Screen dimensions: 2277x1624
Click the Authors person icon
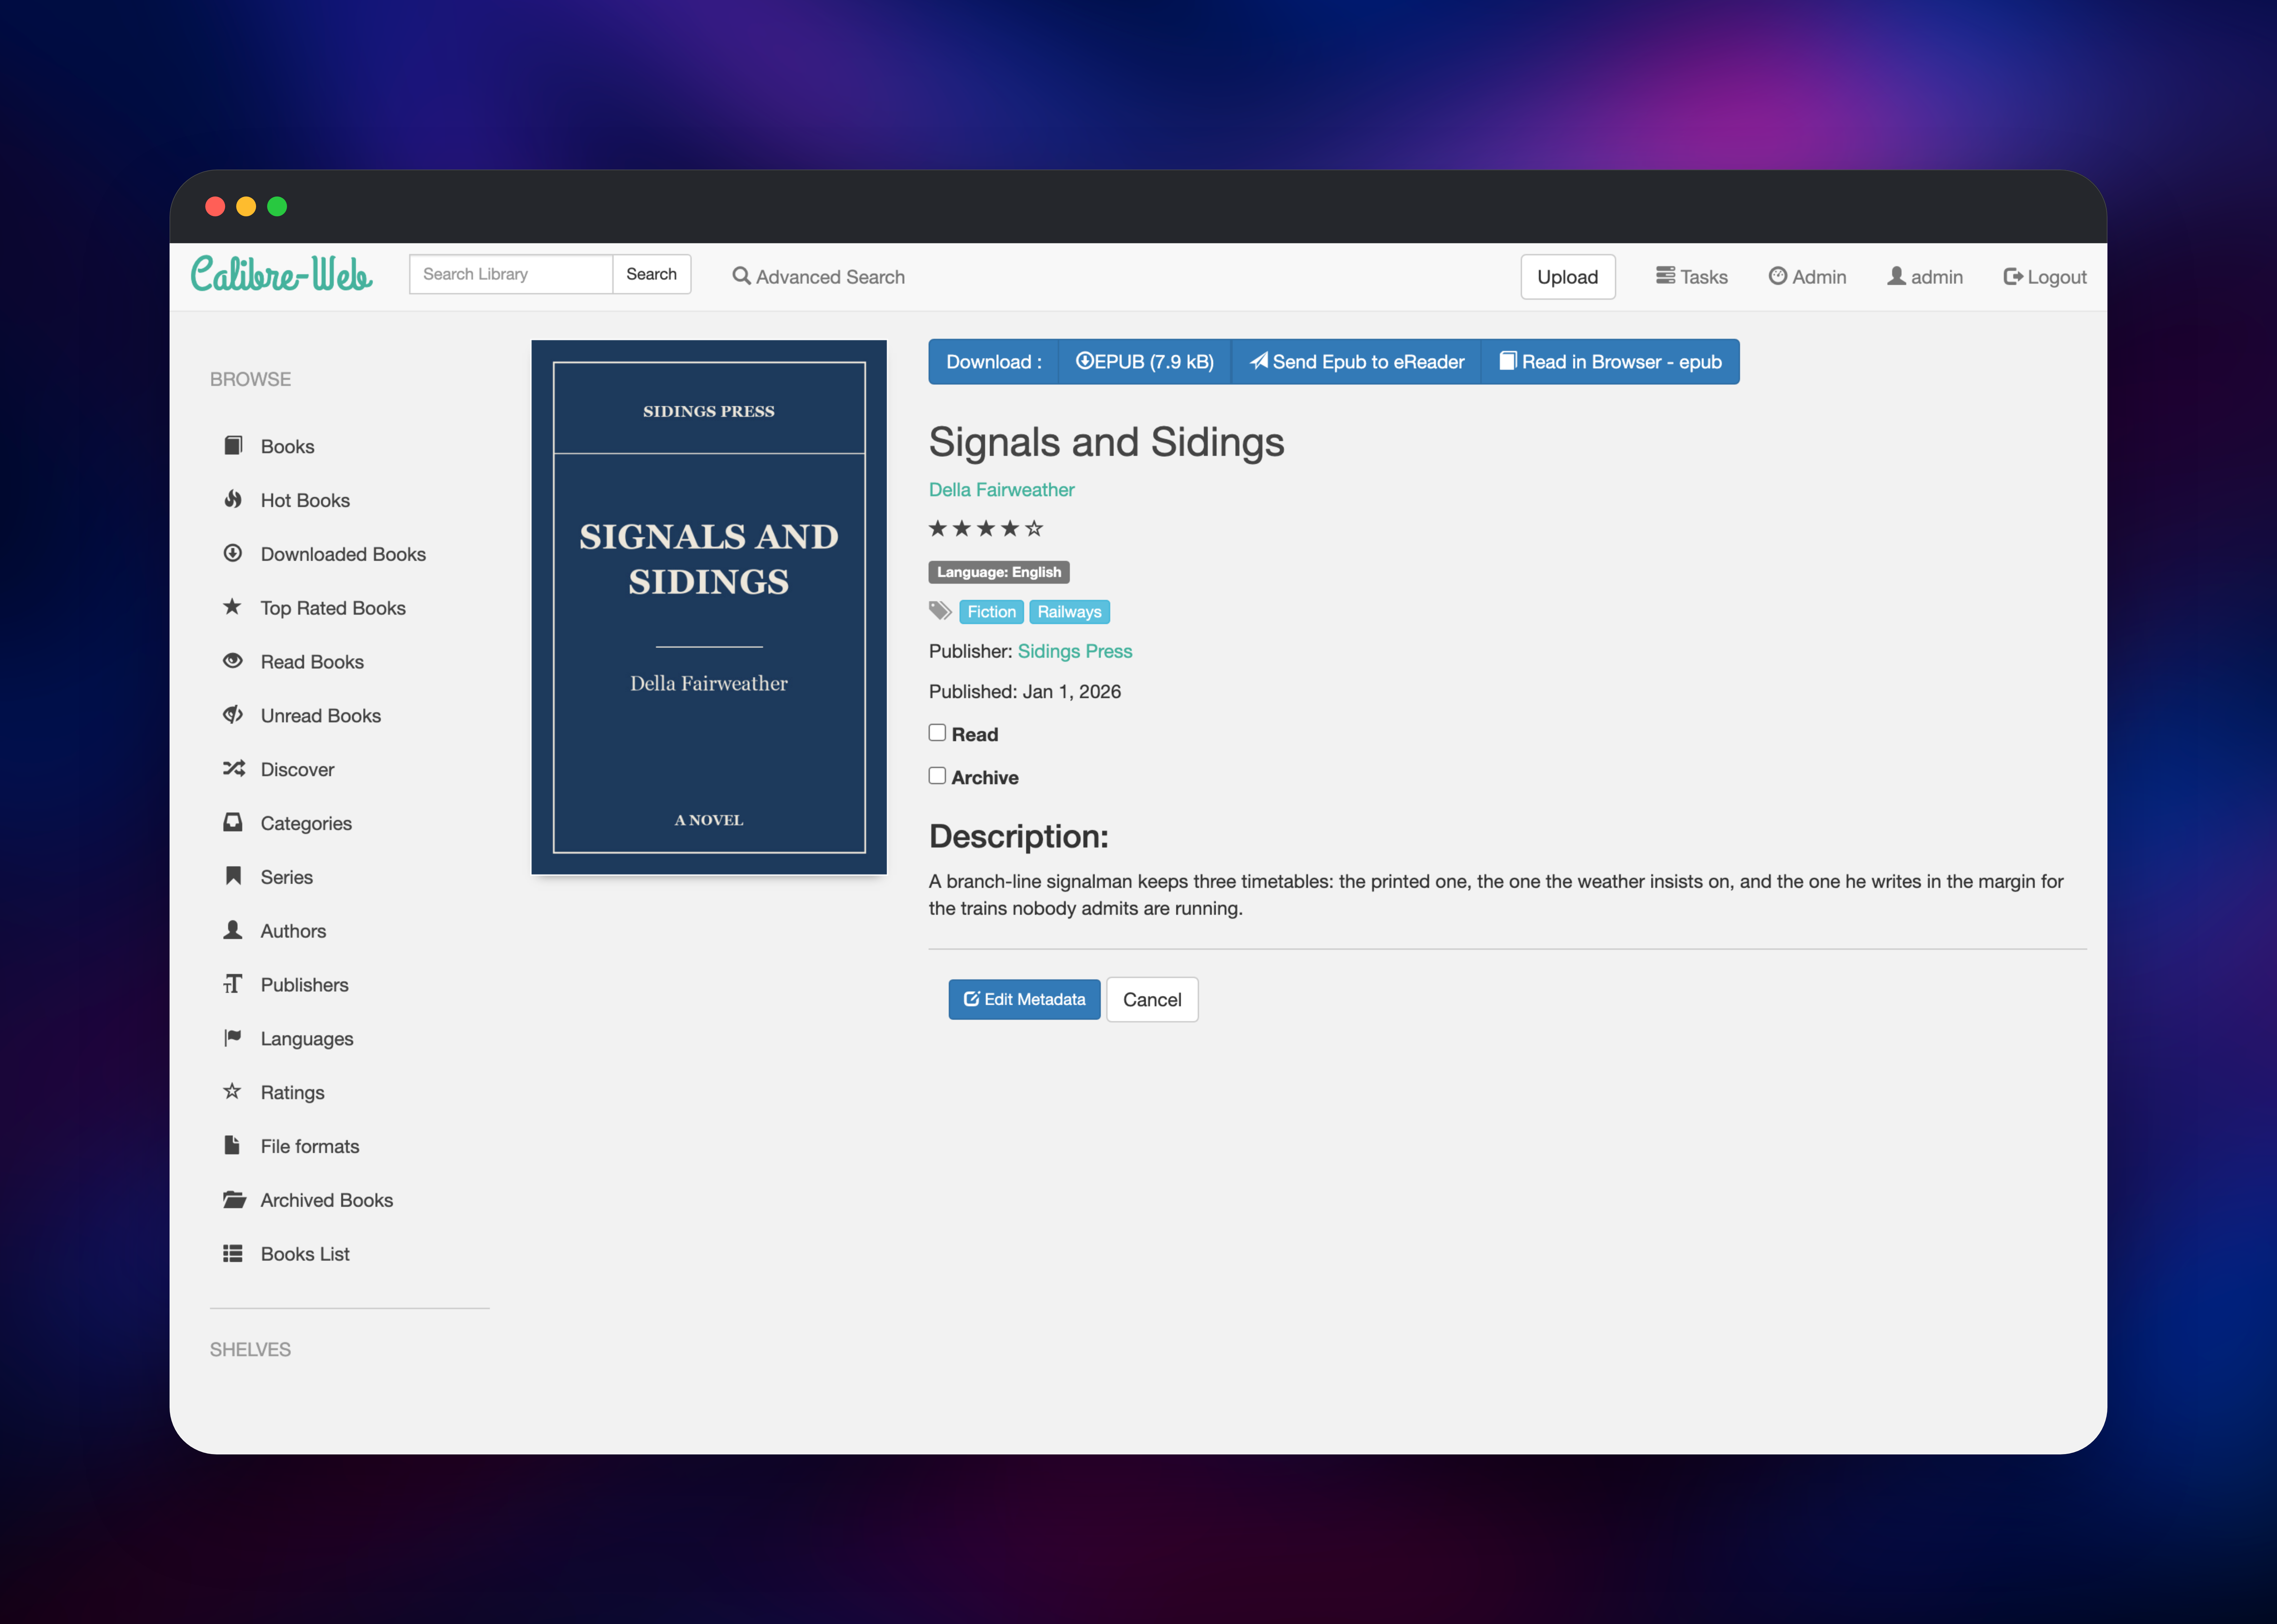pos(233,930)
